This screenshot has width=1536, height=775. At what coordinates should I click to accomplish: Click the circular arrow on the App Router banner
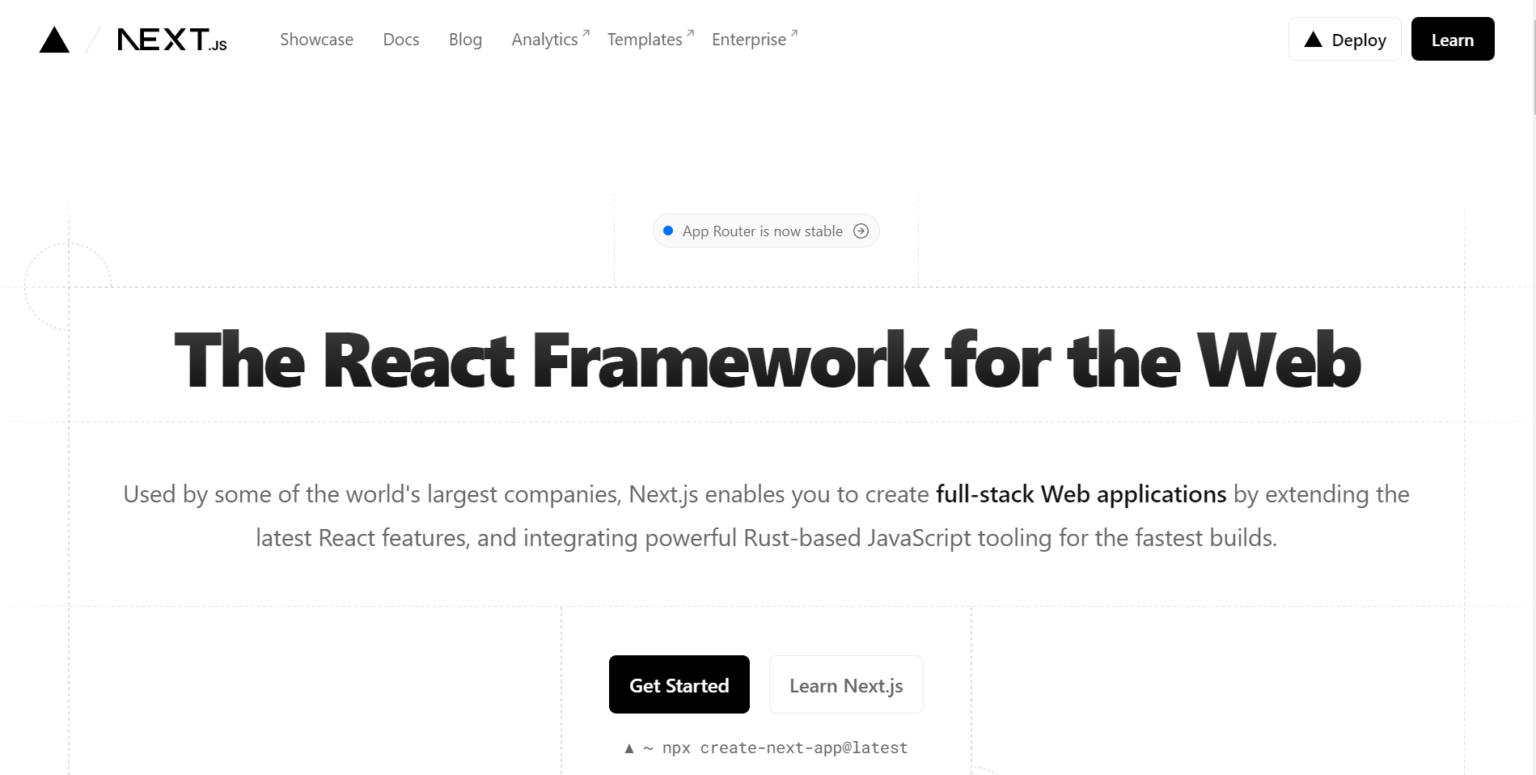pos(861,230)
